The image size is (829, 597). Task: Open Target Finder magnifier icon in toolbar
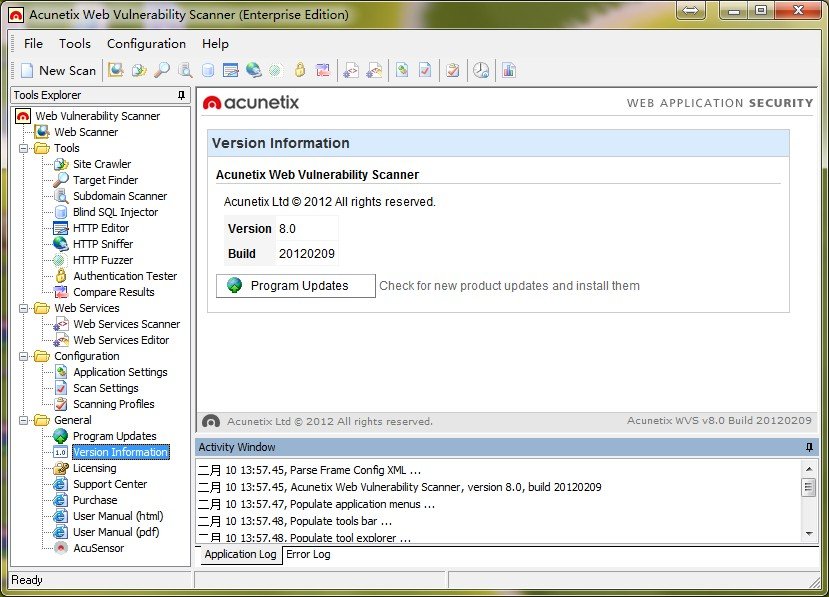click(162, 70)
